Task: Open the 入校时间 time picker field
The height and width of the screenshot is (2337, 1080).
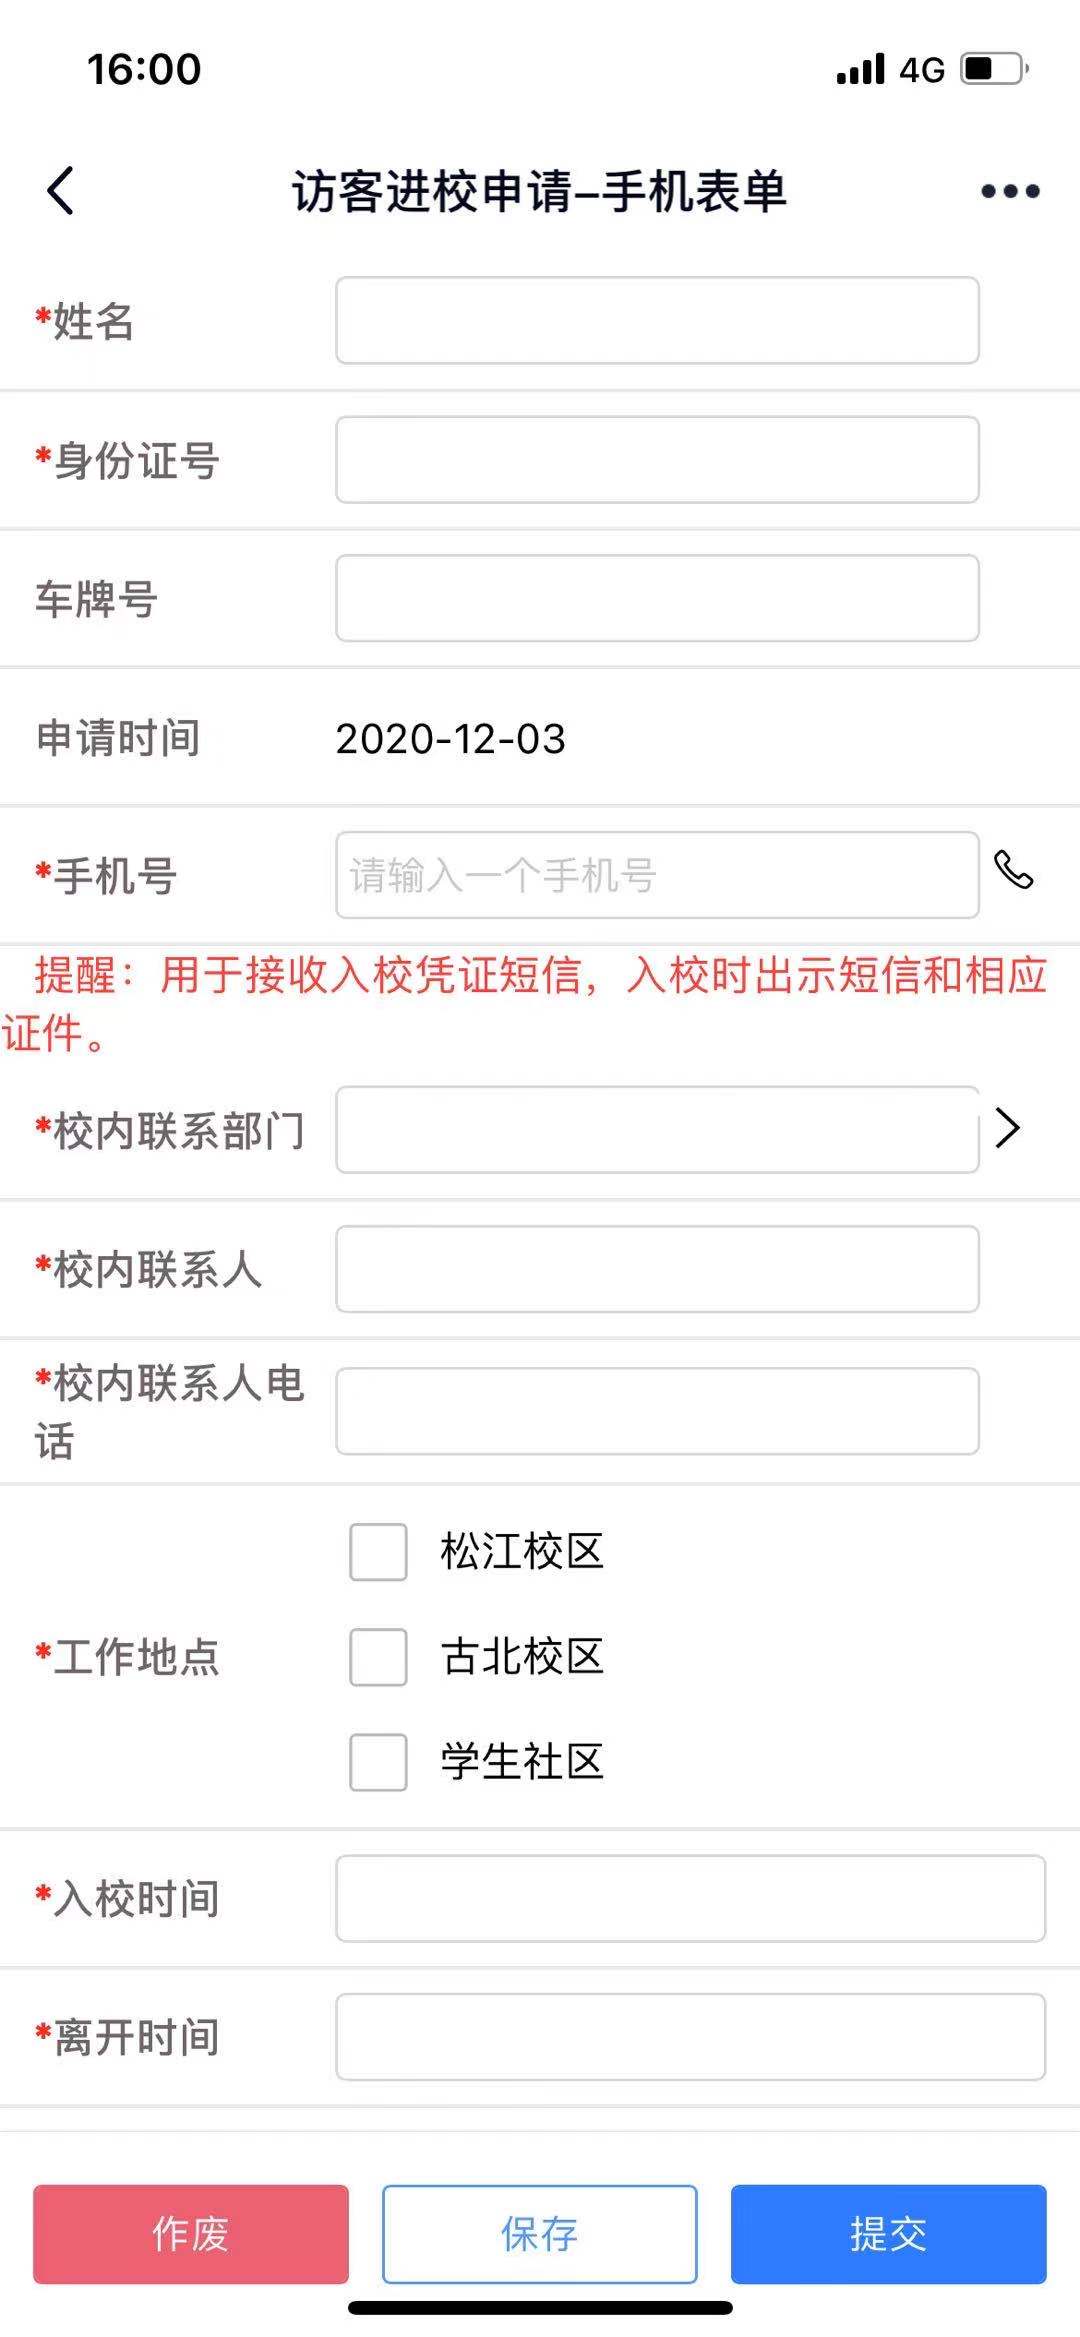Action: tap(690, 1899)
